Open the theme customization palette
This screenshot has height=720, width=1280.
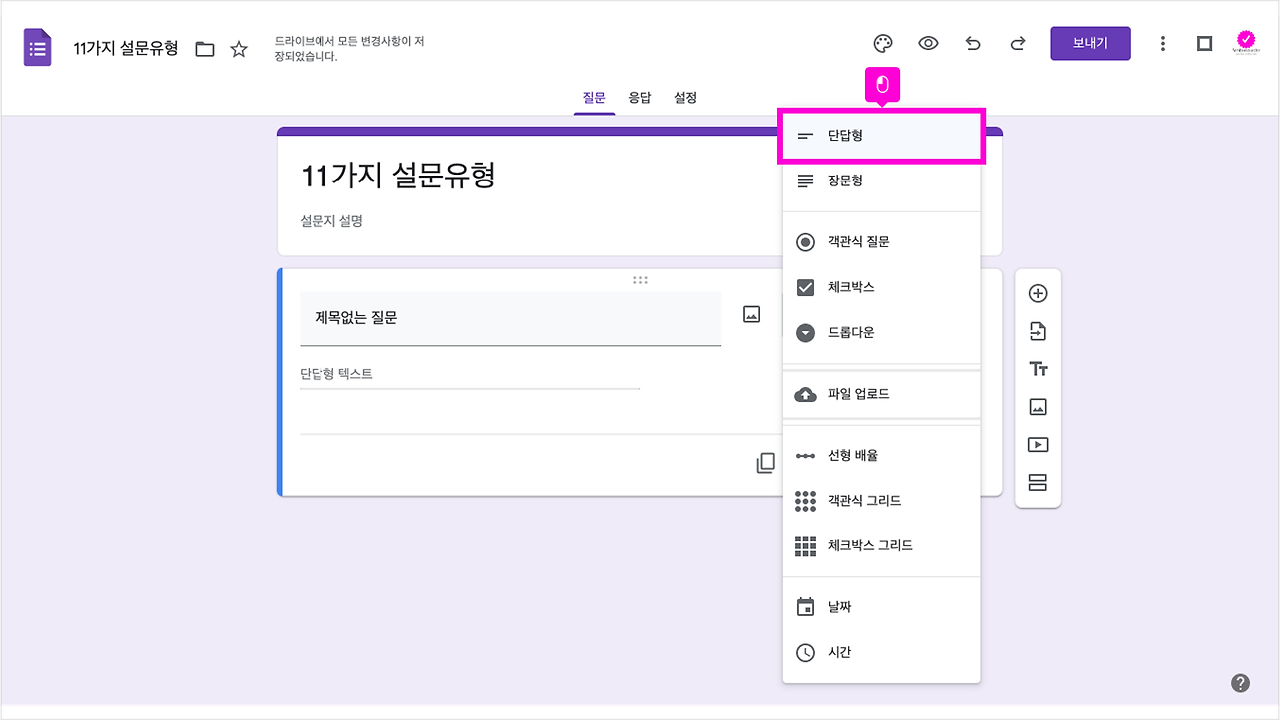point(883,43)
